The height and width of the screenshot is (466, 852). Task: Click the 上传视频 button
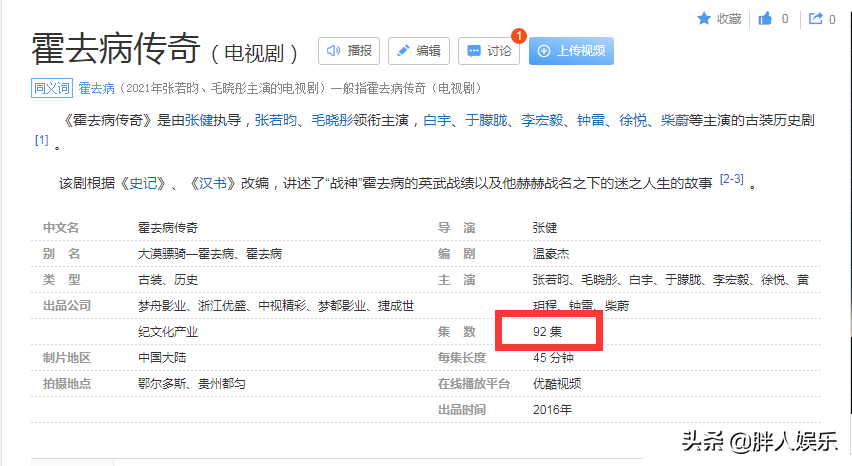(570, 51)
